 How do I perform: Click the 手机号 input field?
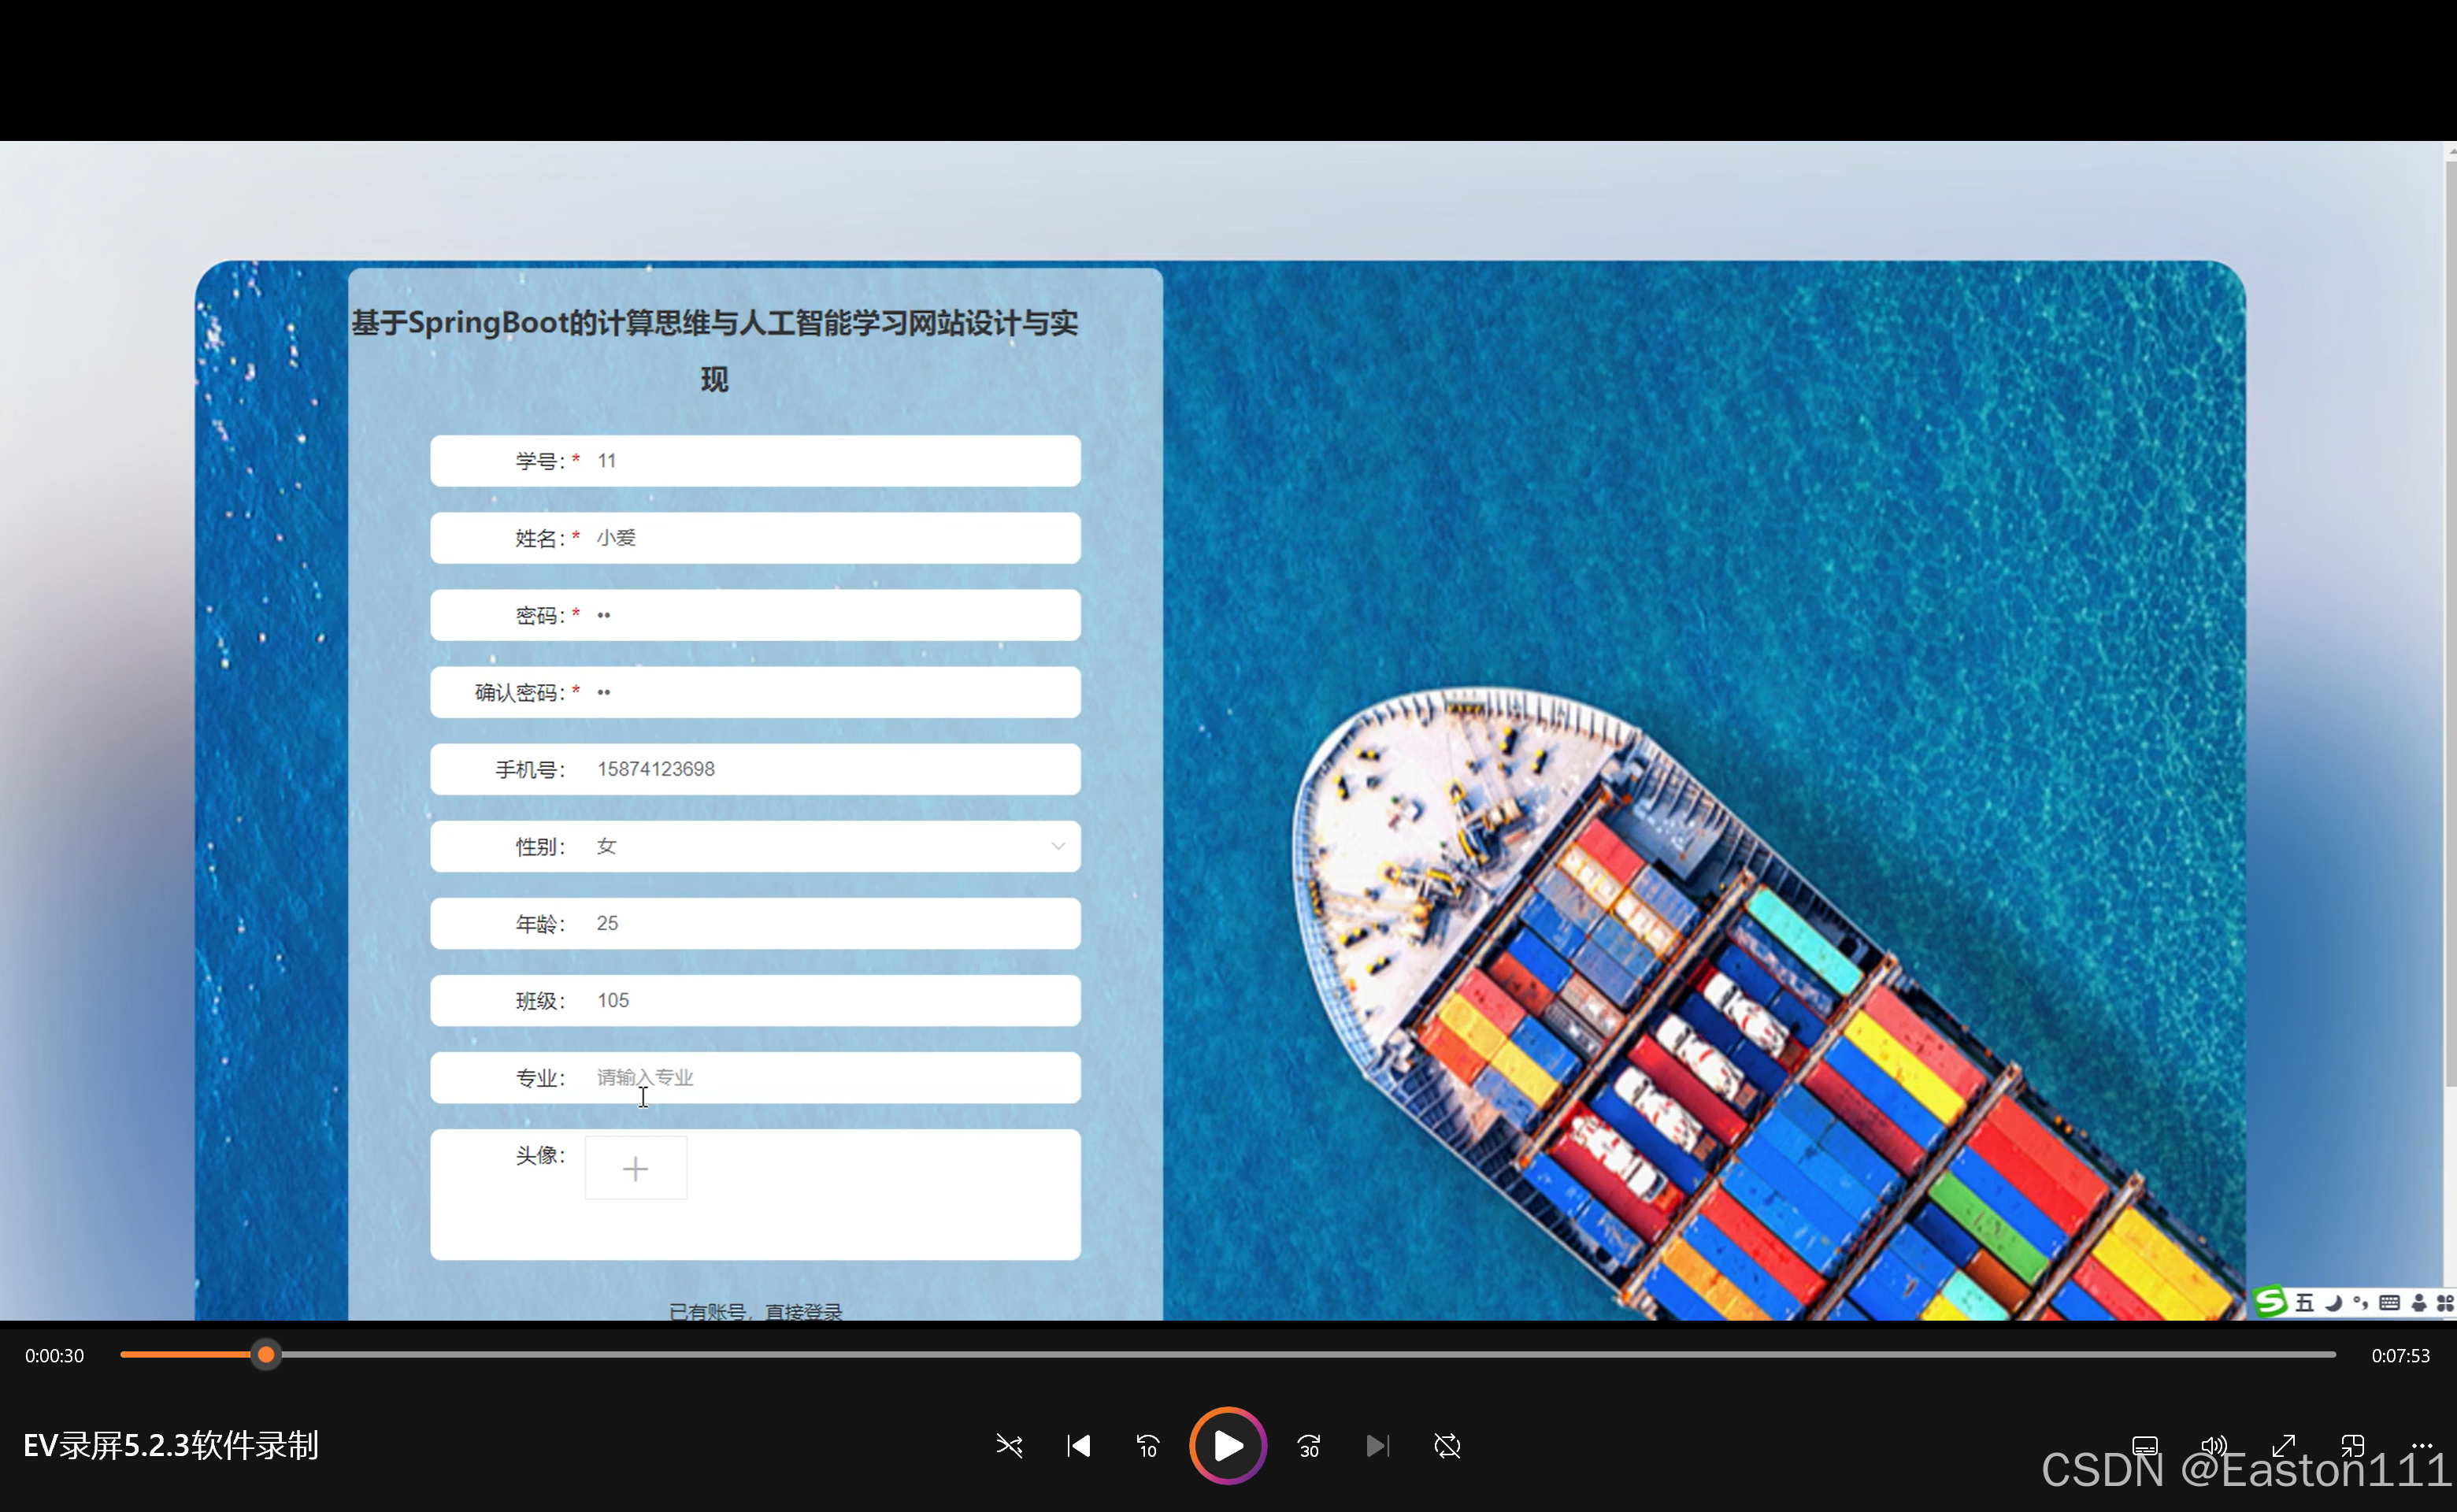pos(755,769)
